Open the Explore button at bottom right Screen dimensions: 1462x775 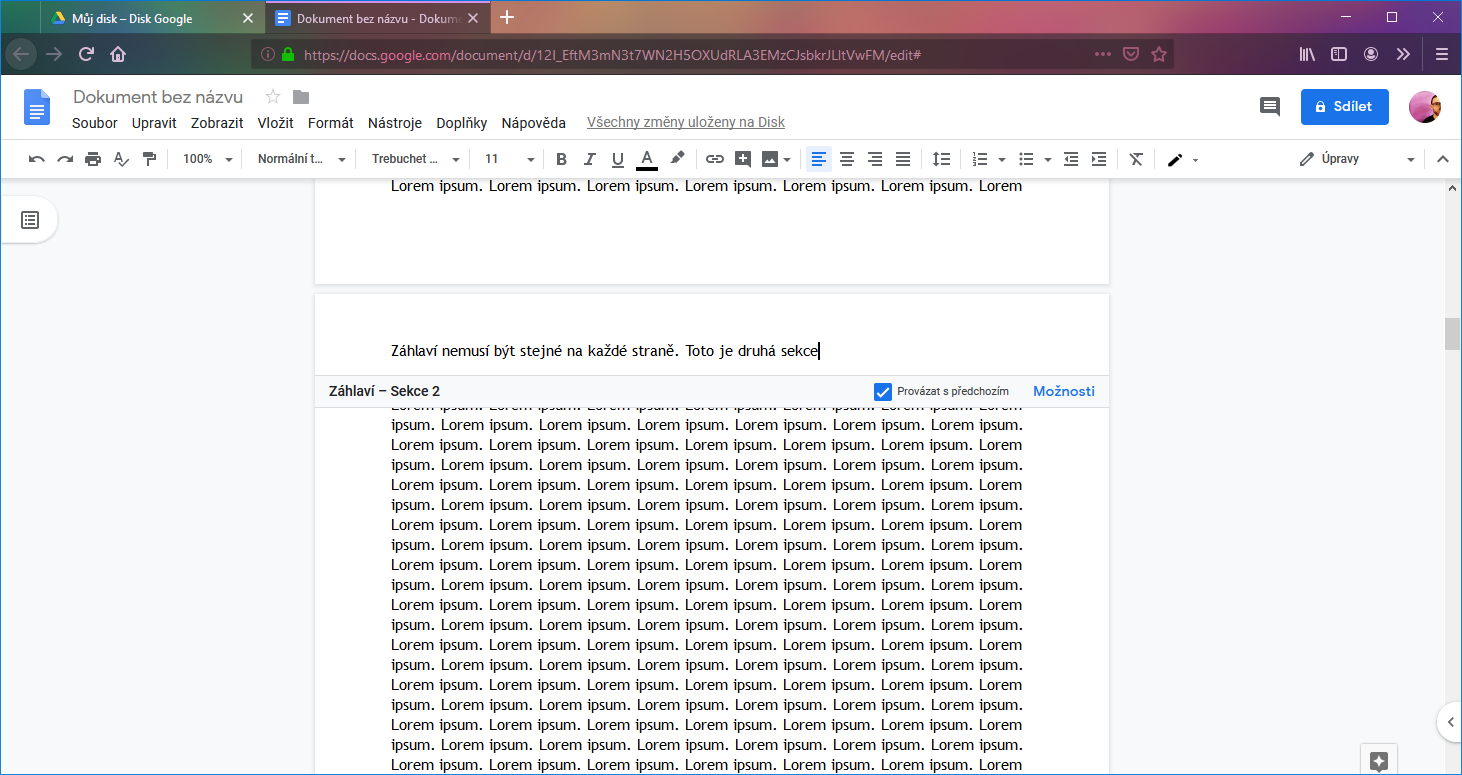(1379, 761)
